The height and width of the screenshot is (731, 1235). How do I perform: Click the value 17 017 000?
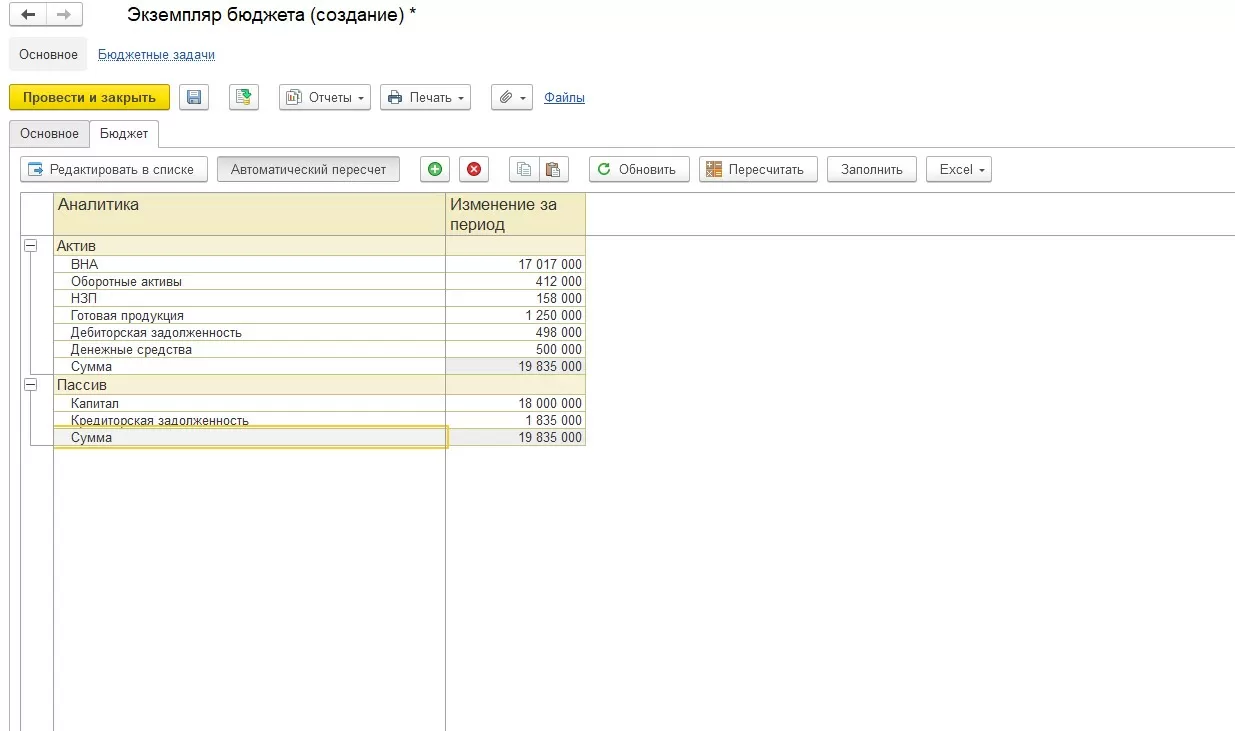550,264
